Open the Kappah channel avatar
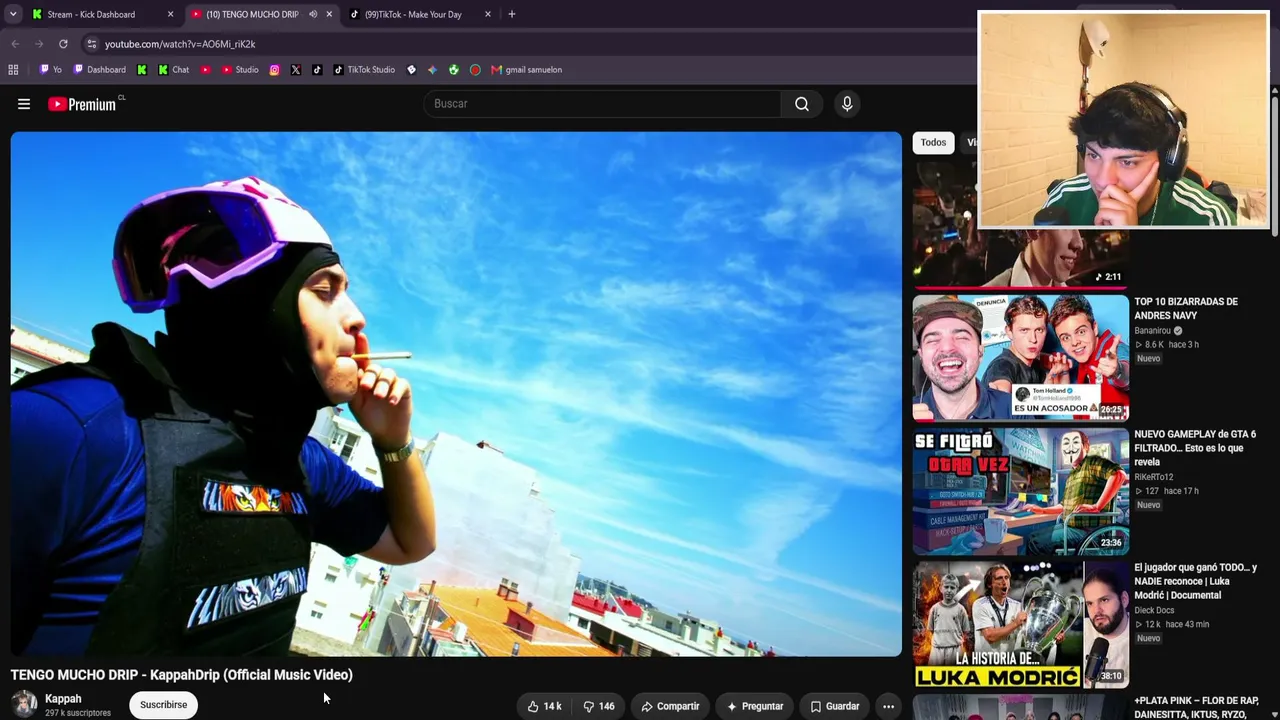 [24, 704]
